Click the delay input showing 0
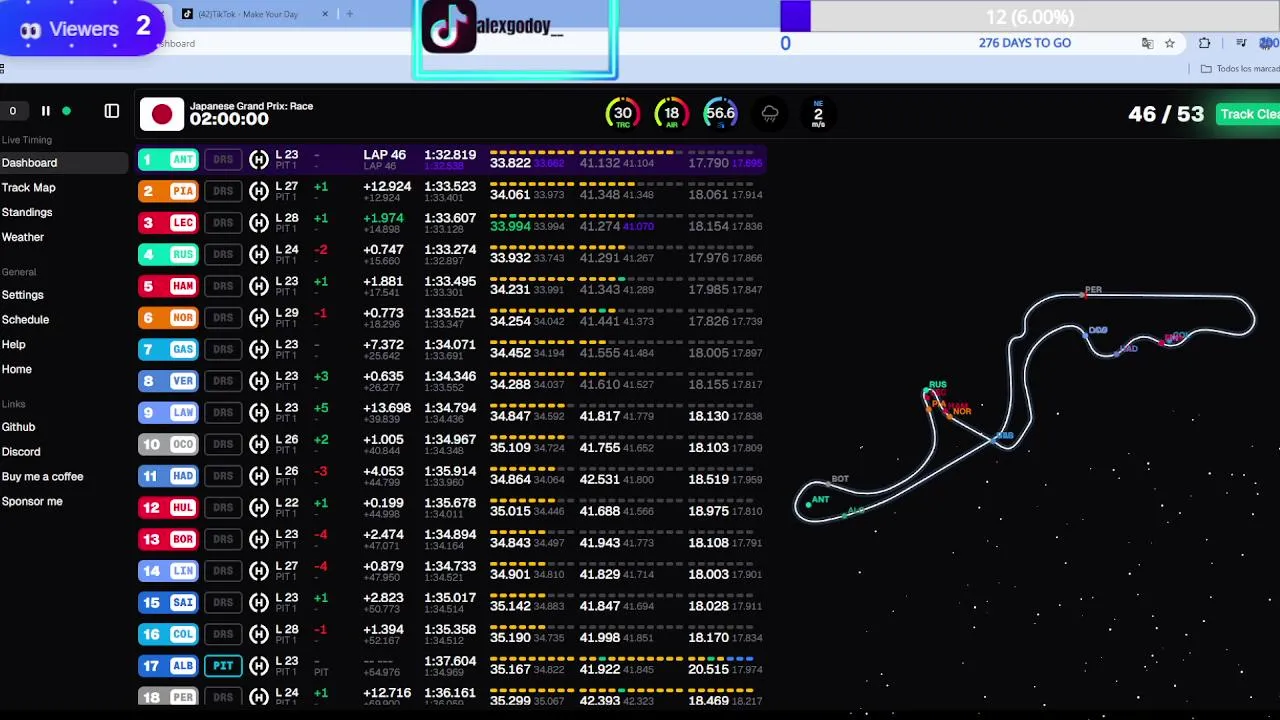 click(x=14, y=111)
